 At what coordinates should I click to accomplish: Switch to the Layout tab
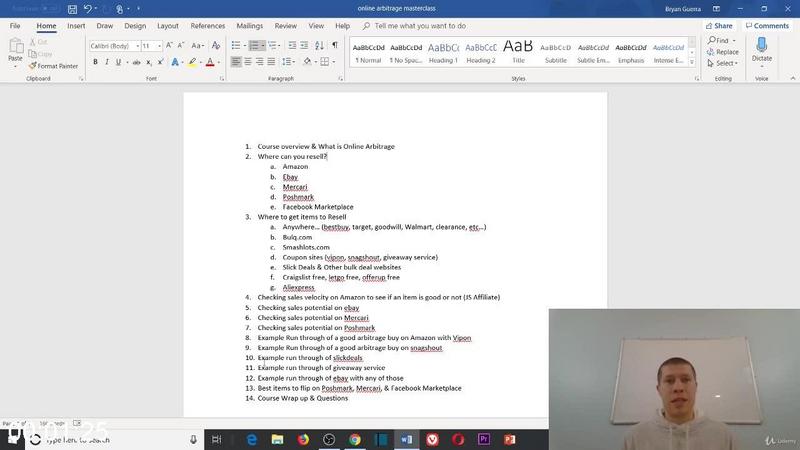coord(168,26)
